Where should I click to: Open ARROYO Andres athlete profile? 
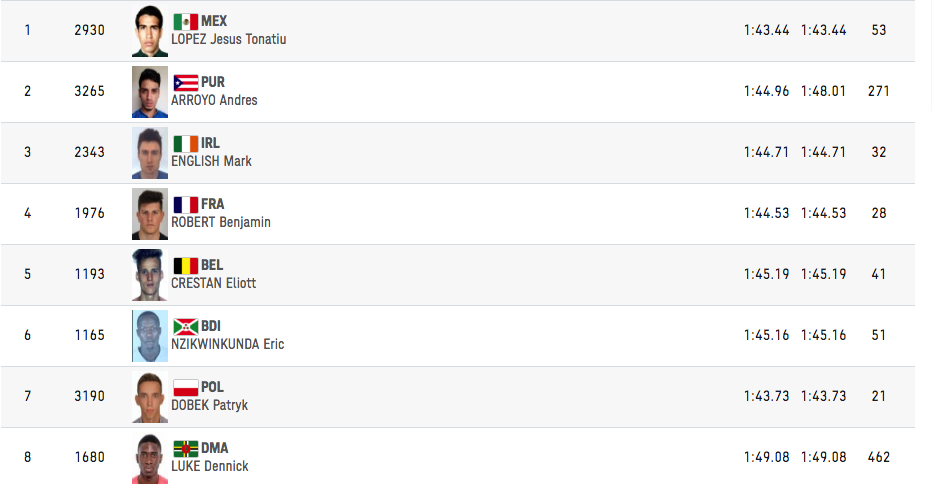point(214,100)
